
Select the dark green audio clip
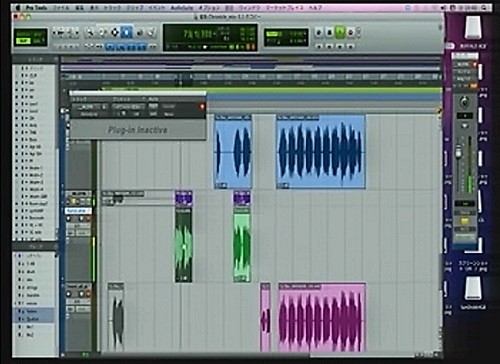pyautogui.click(x=184, y=245)
